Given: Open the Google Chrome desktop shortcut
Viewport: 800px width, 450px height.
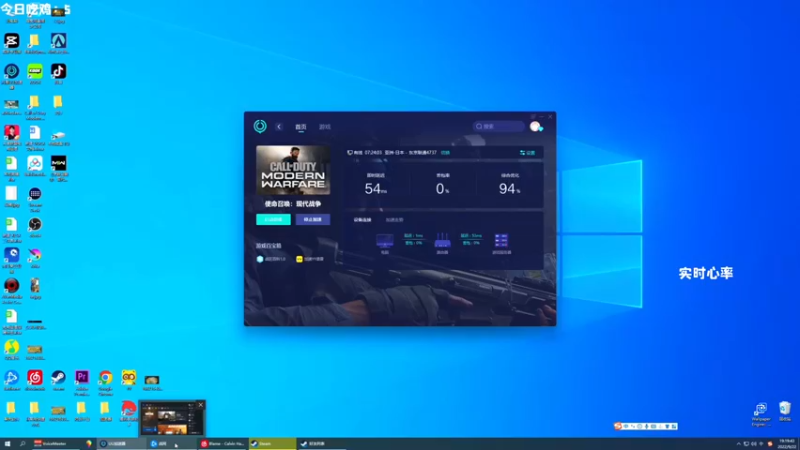Looking at the screenshot, I should (106, 378).
